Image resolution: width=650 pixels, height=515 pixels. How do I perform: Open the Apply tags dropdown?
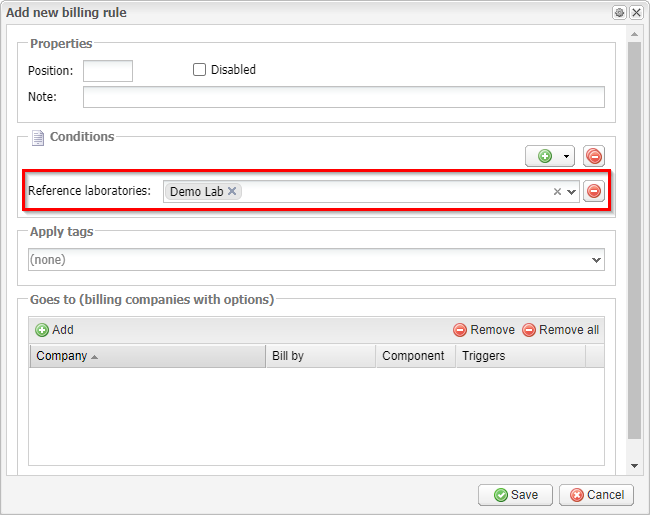click(x=596, y=260)
